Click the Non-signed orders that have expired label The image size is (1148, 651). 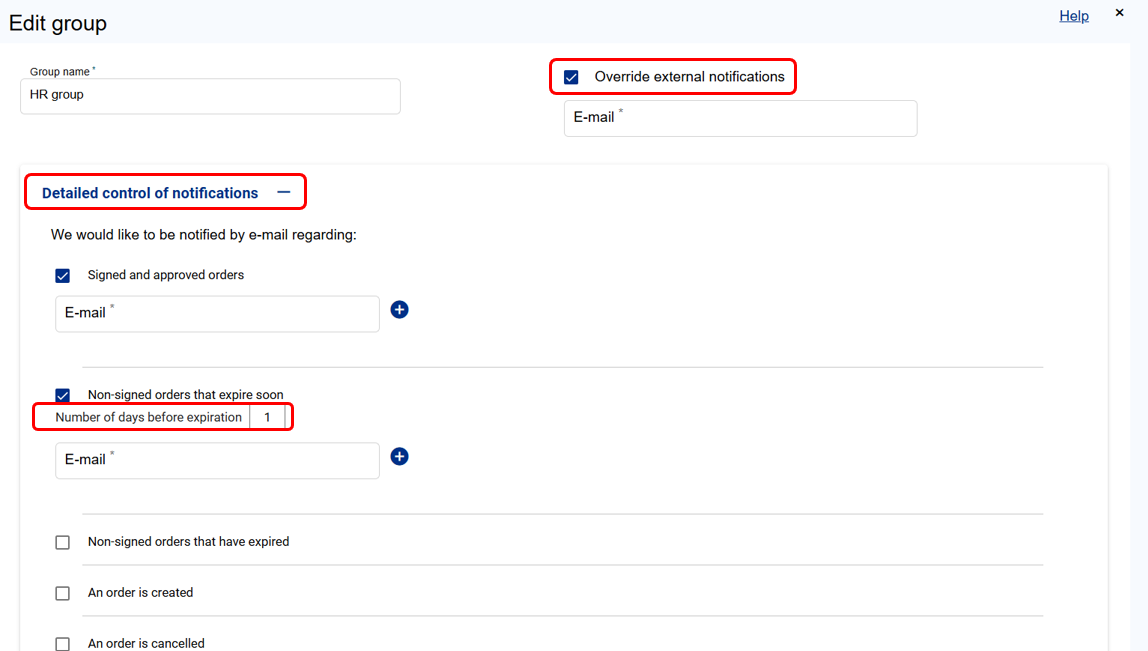pyautogui.click(x=188, y=542)
